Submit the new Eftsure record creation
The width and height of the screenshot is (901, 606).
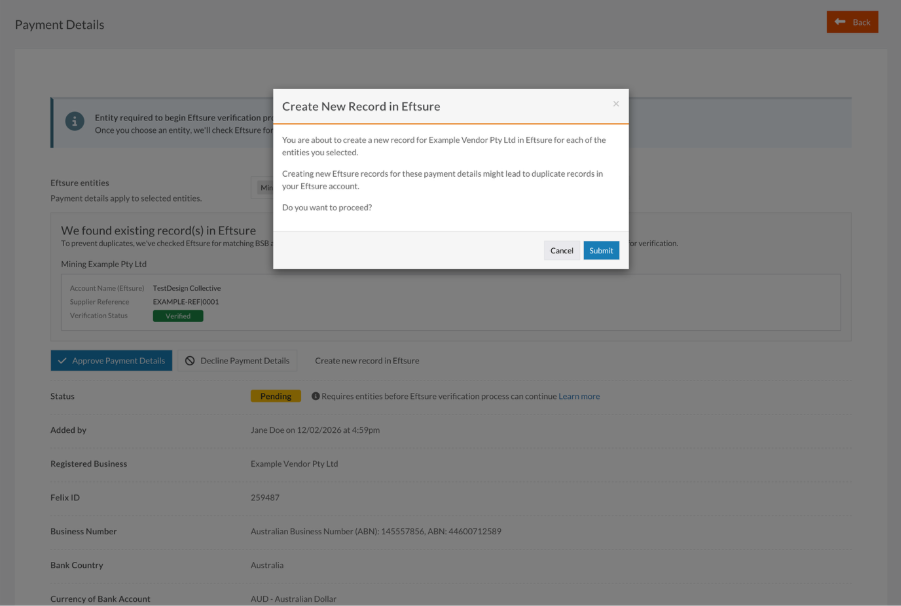600,250
